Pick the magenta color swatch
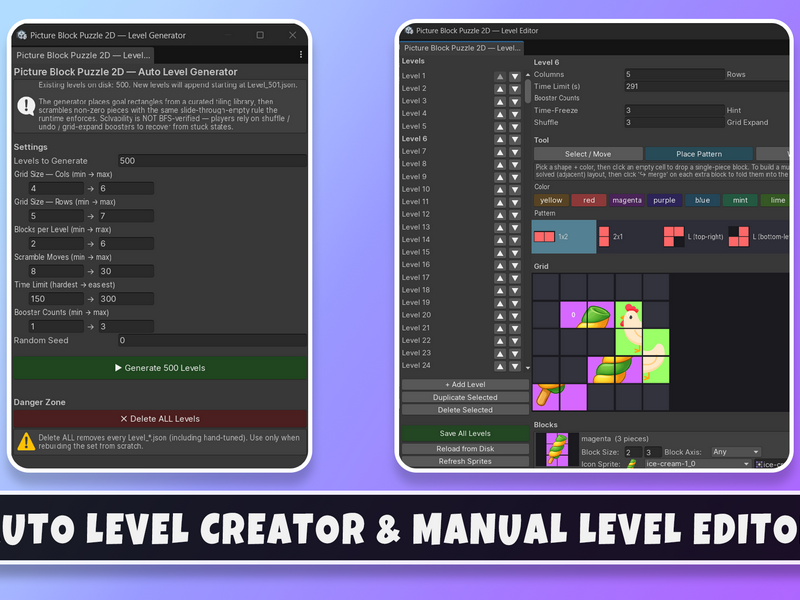 click(627, 201)
